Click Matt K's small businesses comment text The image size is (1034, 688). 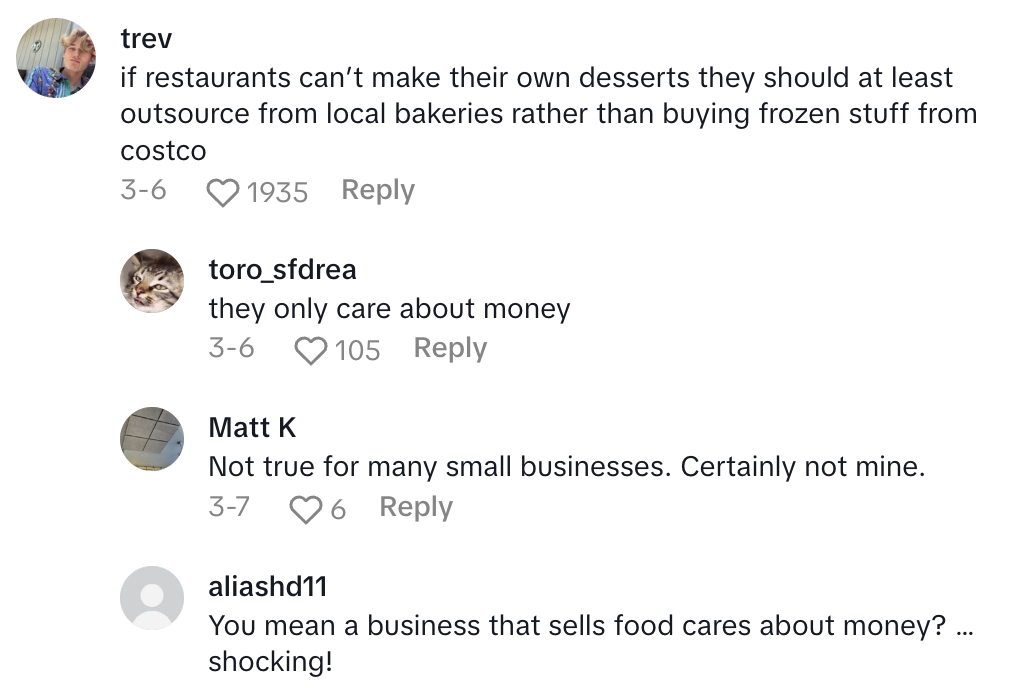click(566, 467)
